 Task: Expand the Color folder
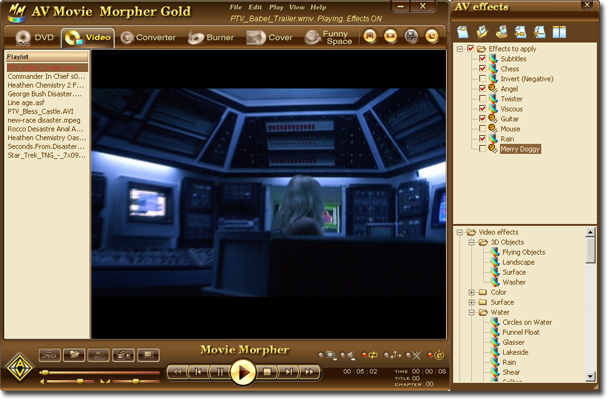pyautogui.click(x=471, y=292)
